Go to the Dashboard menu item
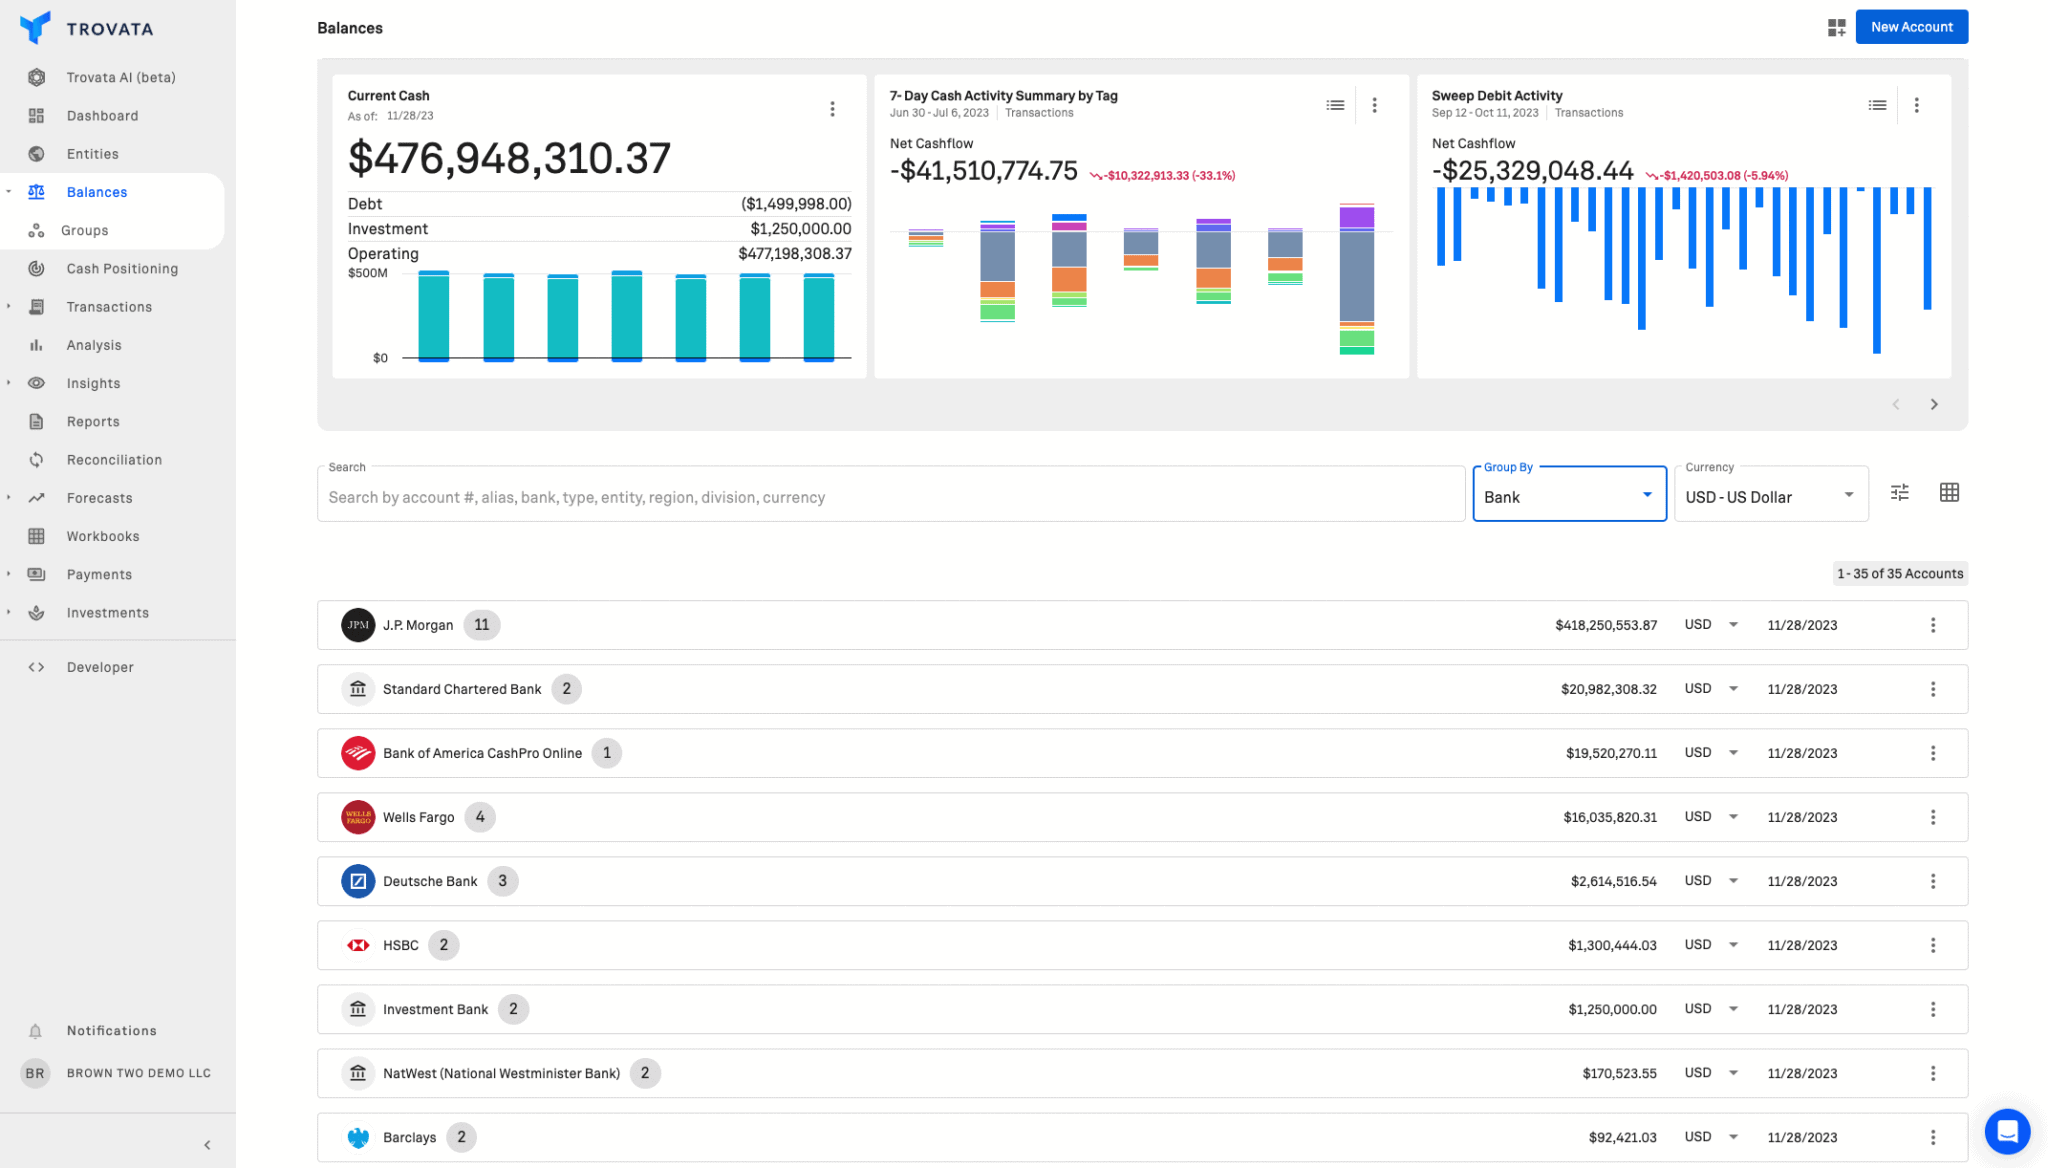Screen dimensions: 2048x1168 click(102, 115)
